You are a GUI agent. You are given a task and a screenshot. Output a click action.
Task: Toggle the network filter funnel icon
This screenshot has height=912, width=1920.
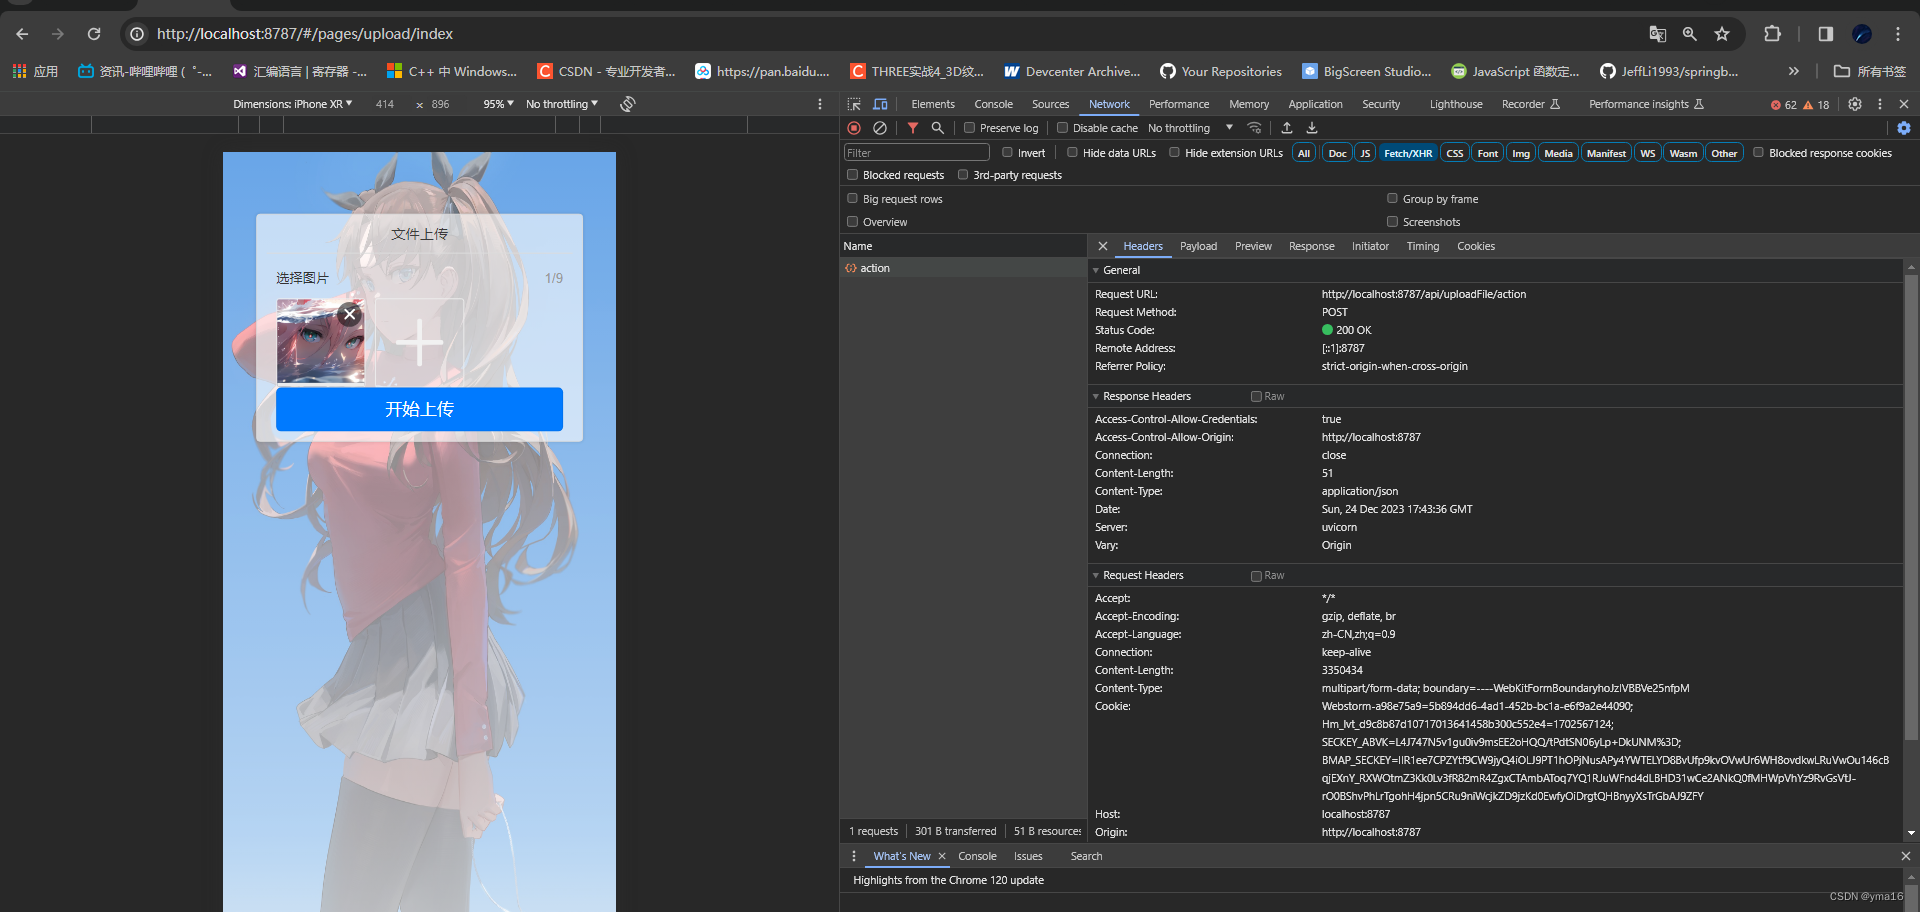point(913,128)
